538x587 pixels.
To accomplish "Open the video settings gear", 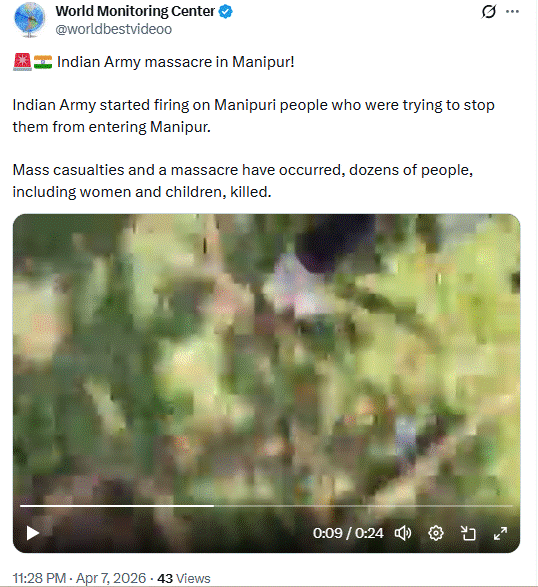I will point(436,533).
